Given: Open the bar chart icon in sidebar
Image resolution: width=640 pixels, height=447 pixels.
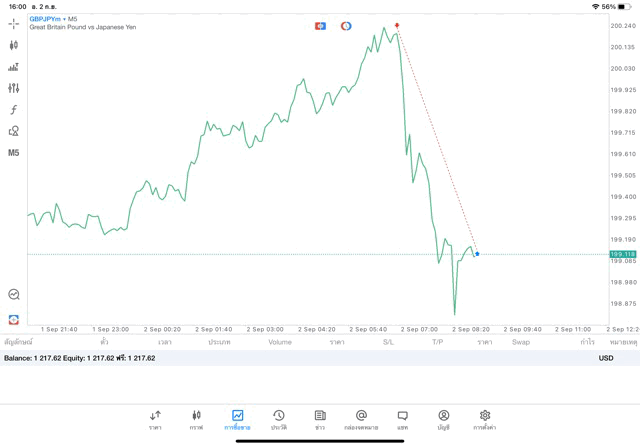Looking at the screenshot, I should coord(13,67).
